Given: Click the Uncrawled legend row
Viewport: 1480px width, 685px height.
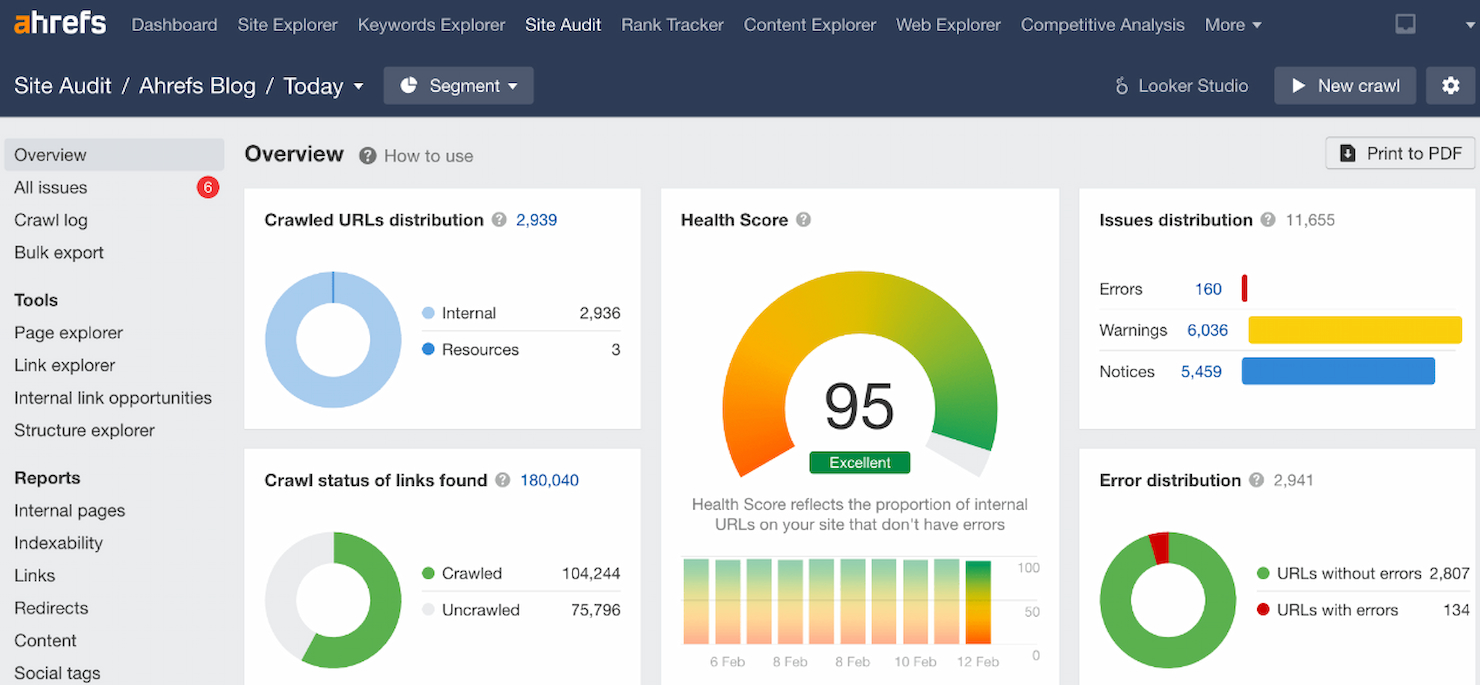Looking at the screenshot, I should pos(521,610).
